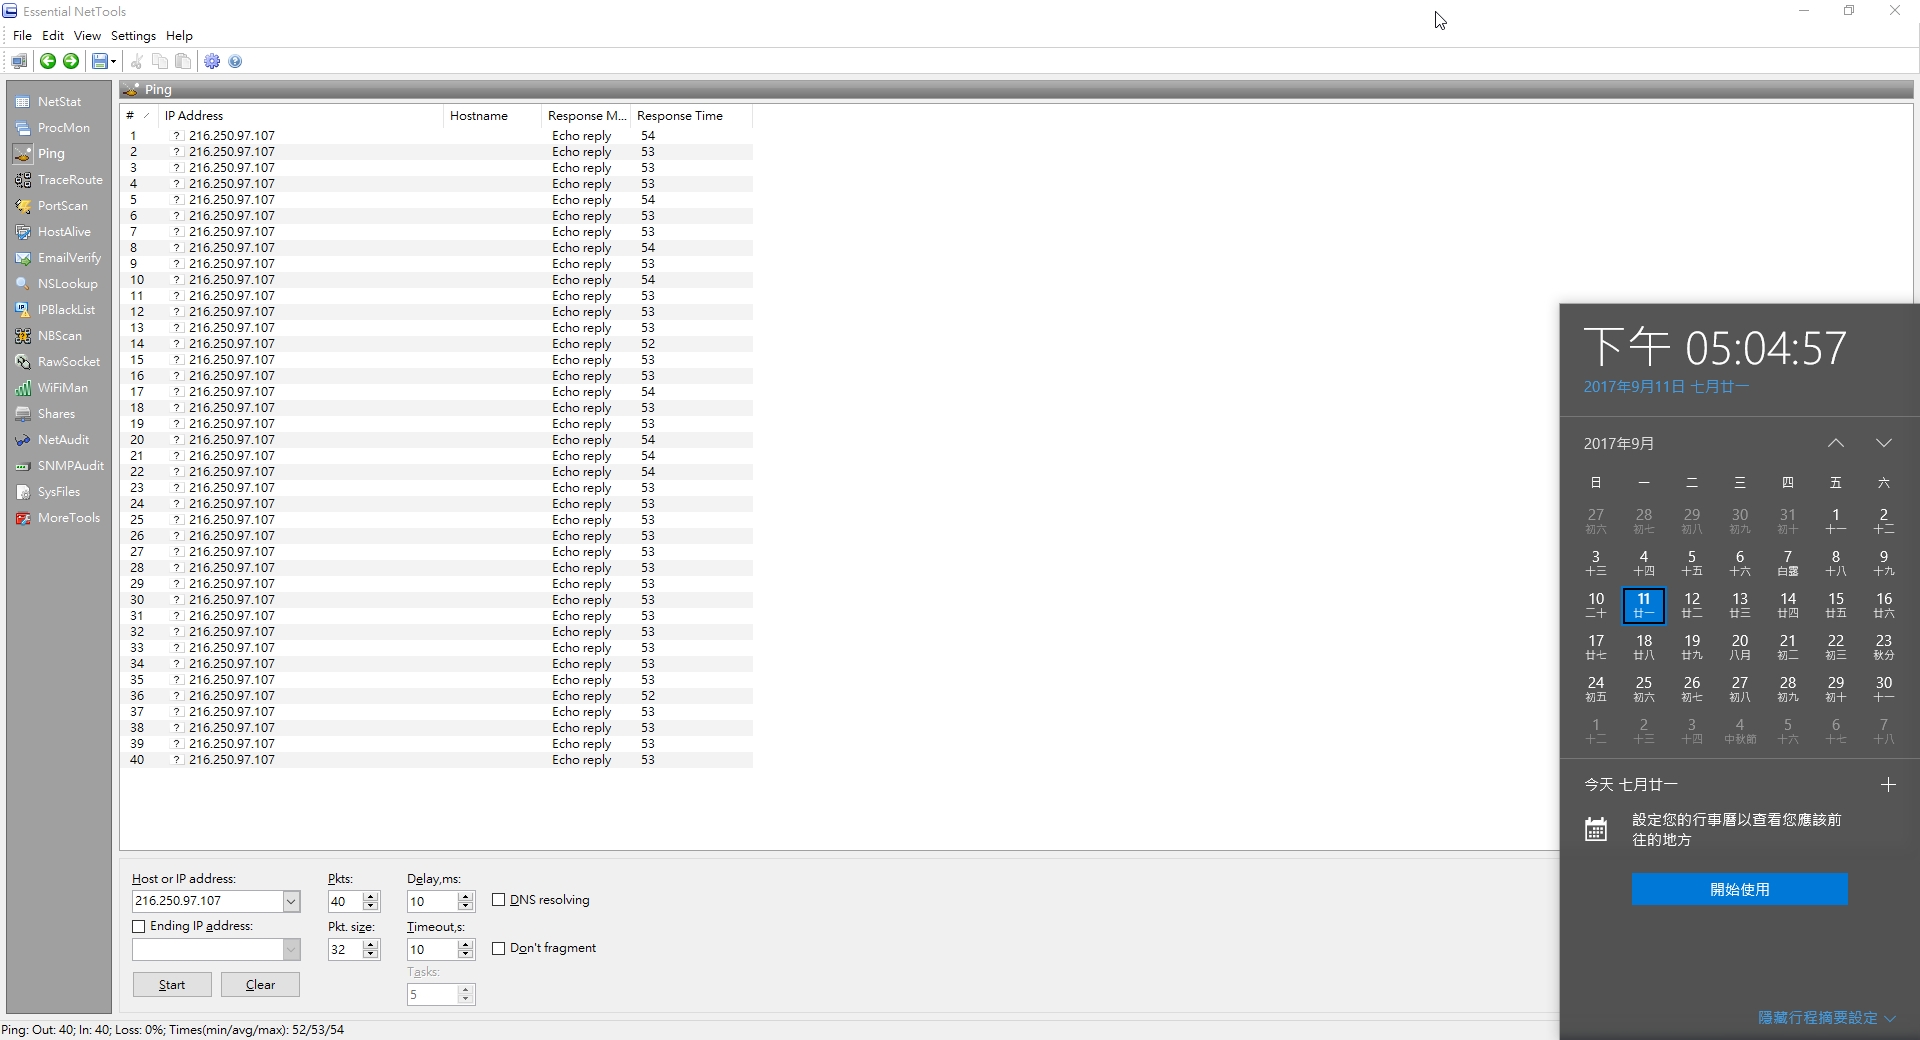Go back with the green left arrow

click(47, 62)
